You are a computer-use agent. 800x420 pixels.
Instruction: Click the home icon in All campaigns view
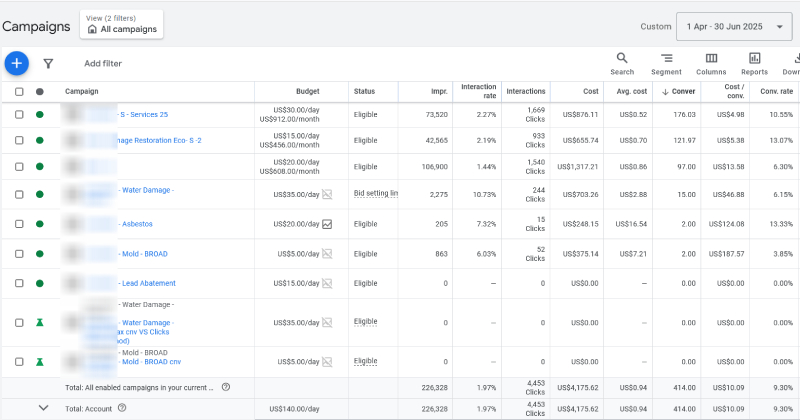tap(92, 29)
